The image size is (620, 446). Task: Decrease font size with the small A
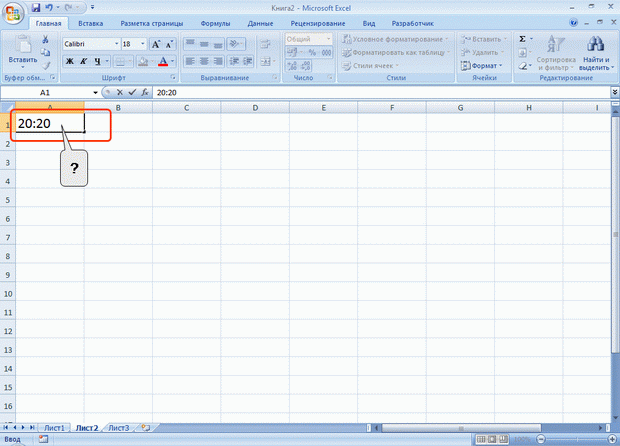[x=169, y=44]
